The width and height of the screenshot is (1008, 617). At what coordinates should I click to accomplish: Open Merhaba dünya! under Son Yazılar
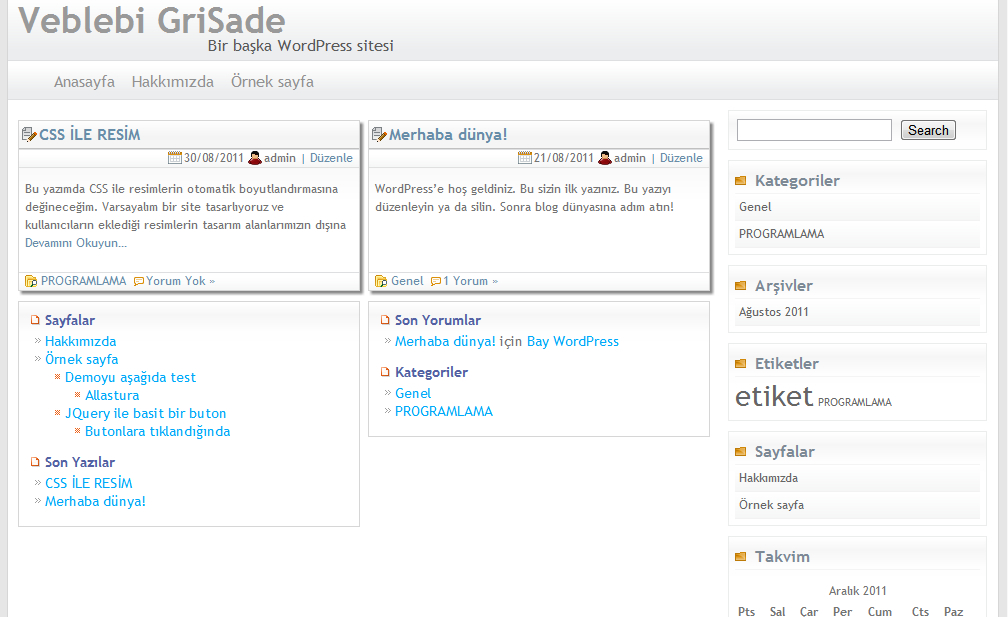click(95, 501)
